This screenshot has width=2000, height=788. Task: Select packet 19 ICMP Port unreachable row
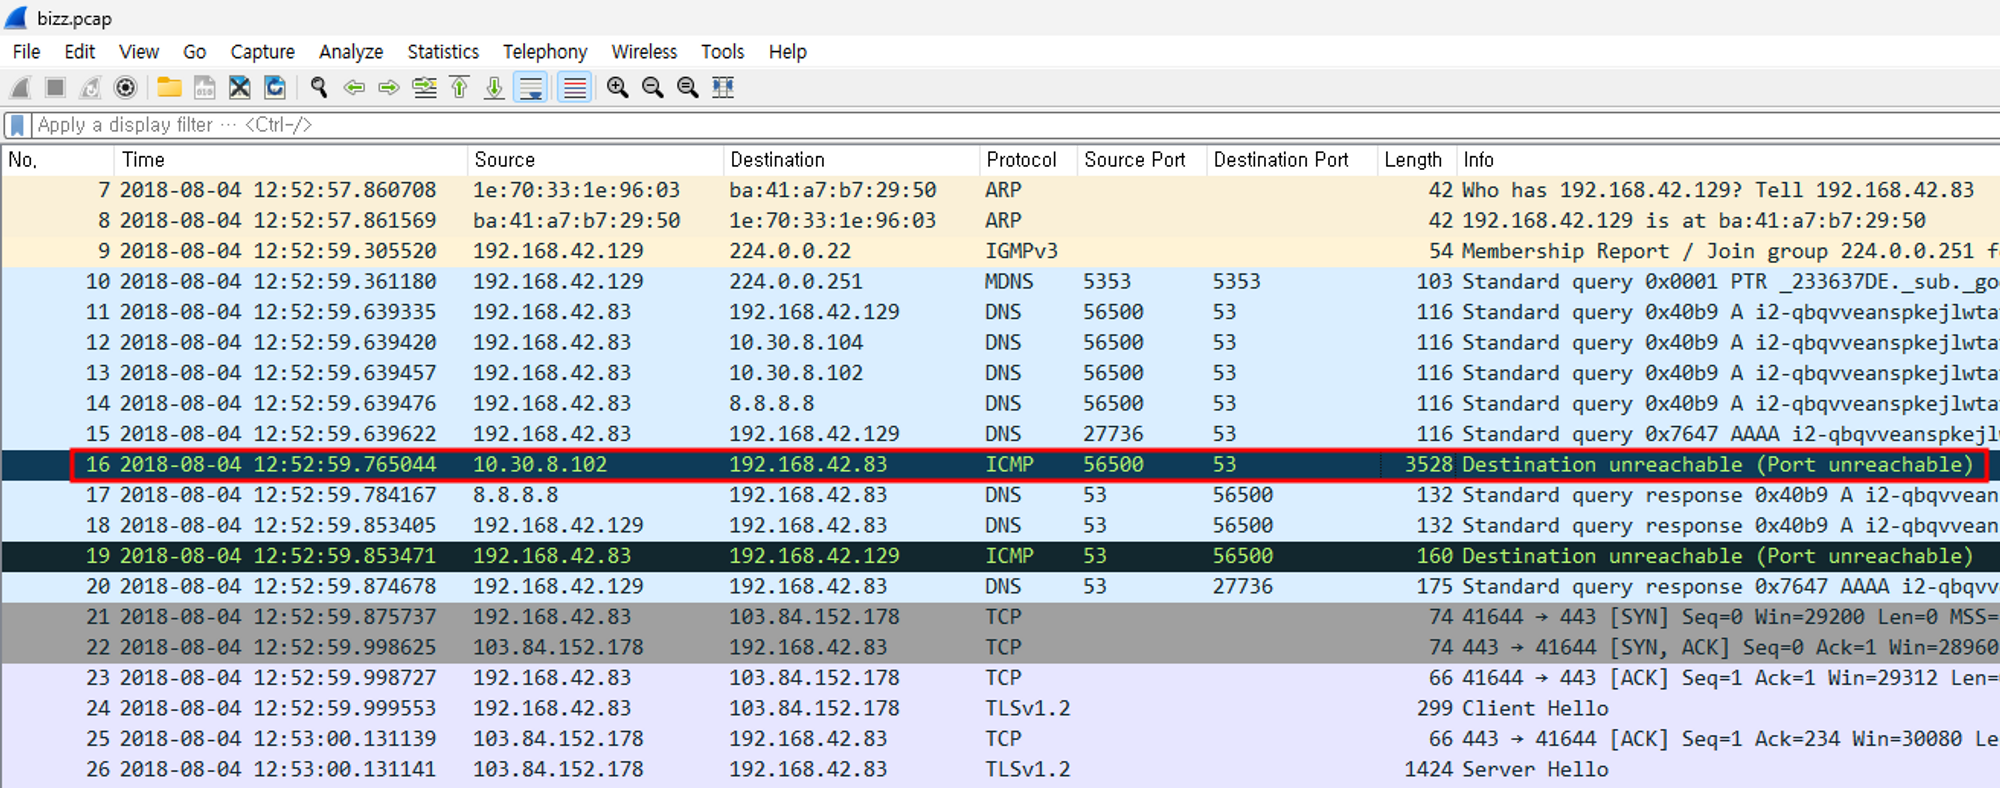coord(1000,556)
